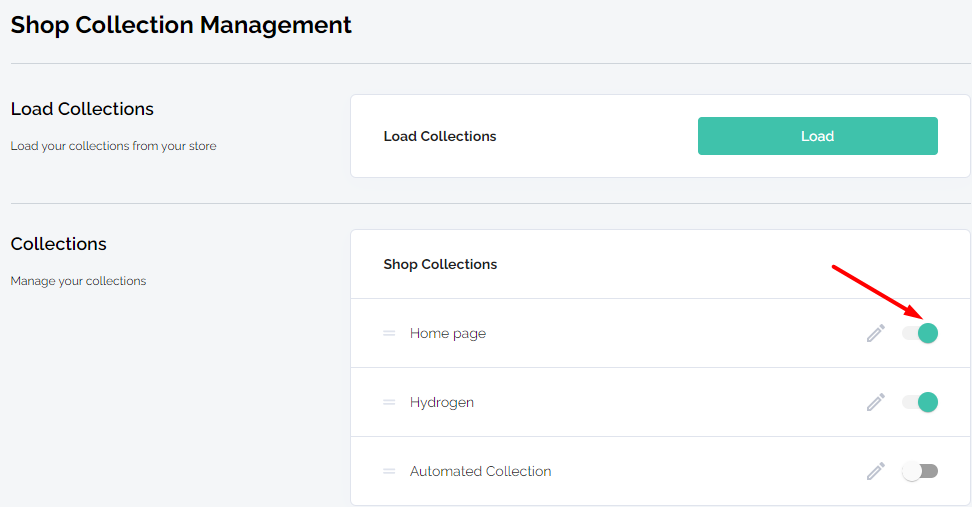Select the Load Collections card label
The image size is (972, 507).
point(440,136)
